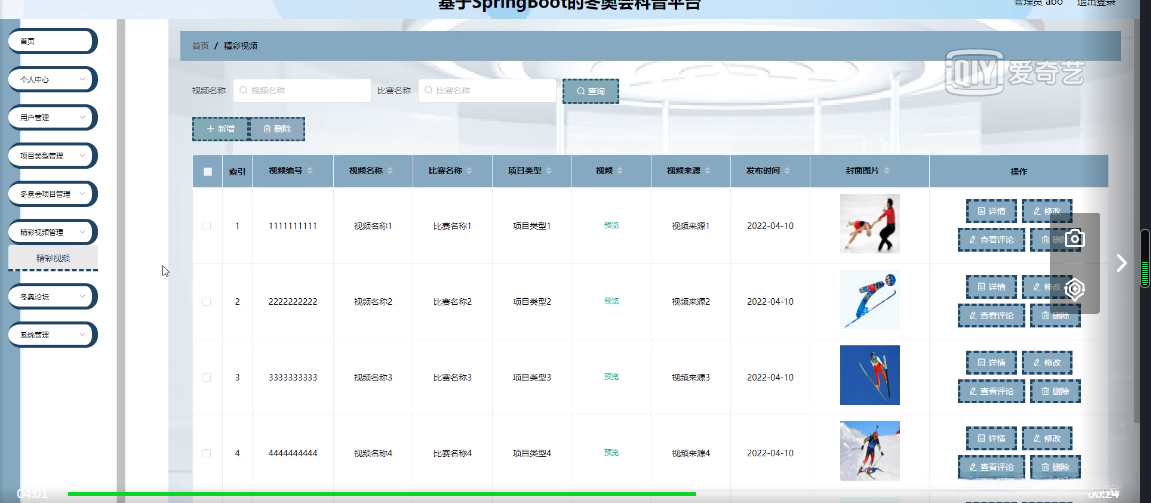Click the sort arrows in 发布时间 column header
1151x503 pixels.
pos(787,171)
